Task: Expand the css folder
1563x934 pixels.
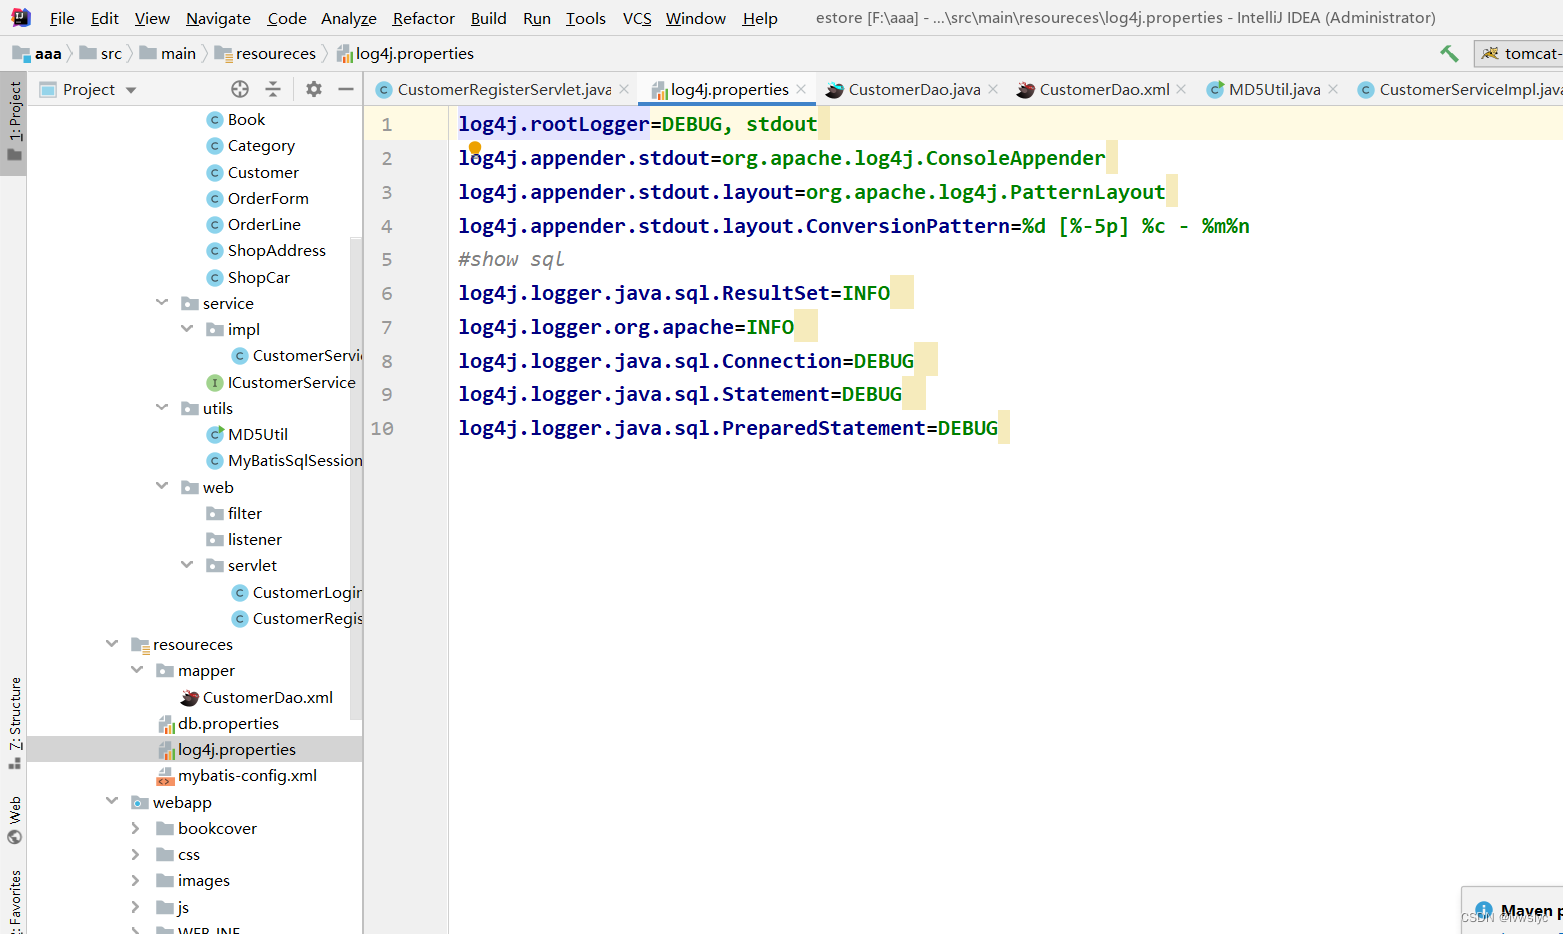Action: click(x=136, y=854)
